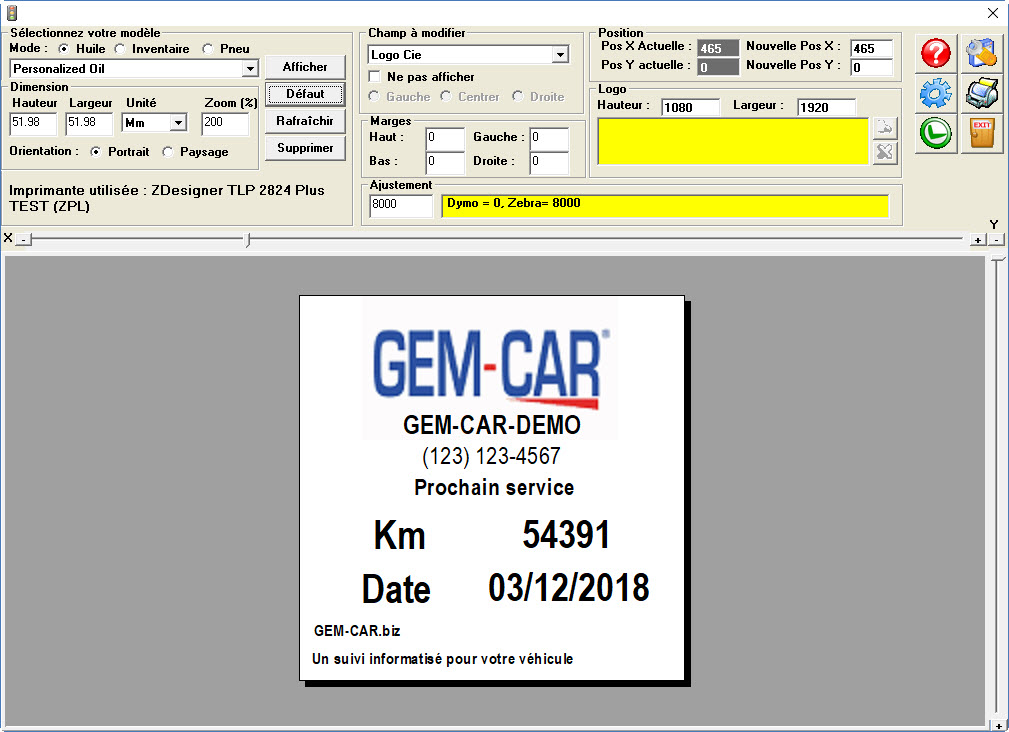Select Droite alignment radio button

click(x=517, y=96)
